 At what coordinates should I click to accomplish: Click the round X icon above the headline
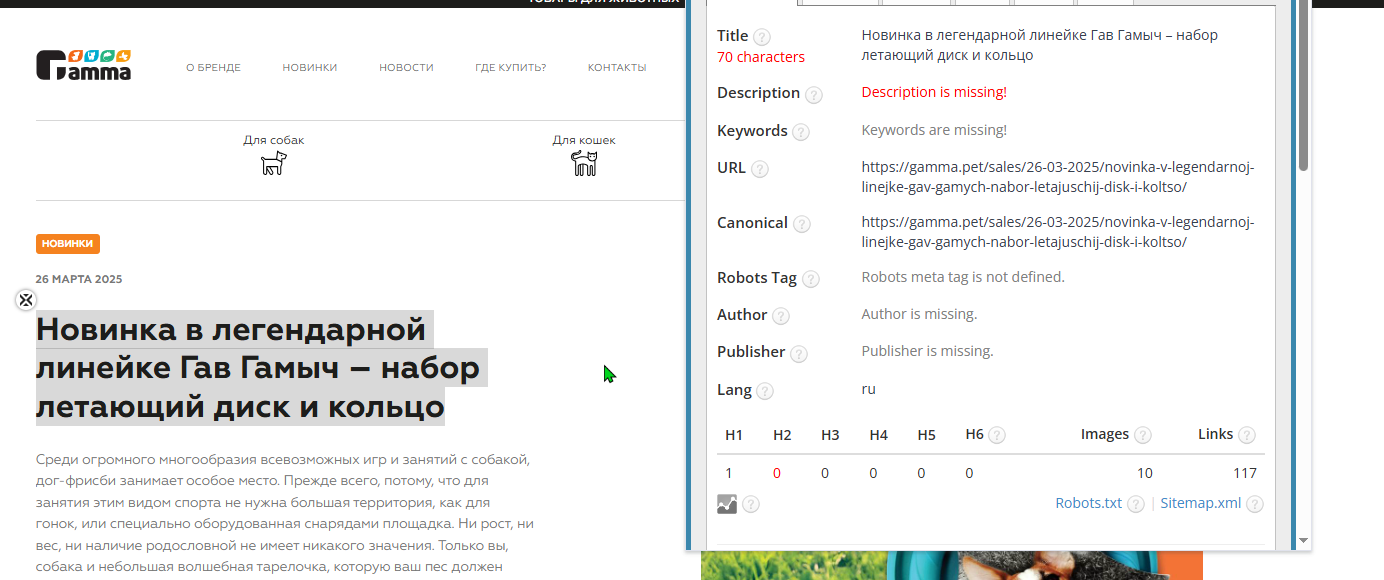[26, 300]
